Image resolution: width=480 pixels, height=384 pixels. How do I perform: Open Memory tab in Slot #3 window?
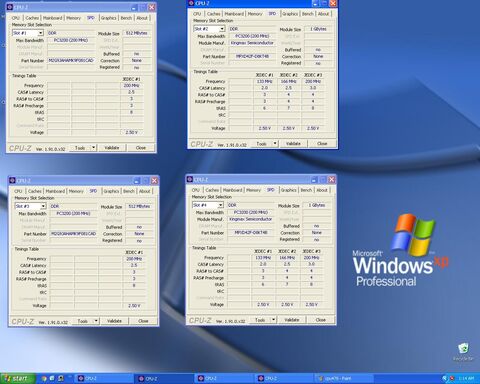pyautogui.click(x=76, y=191)
